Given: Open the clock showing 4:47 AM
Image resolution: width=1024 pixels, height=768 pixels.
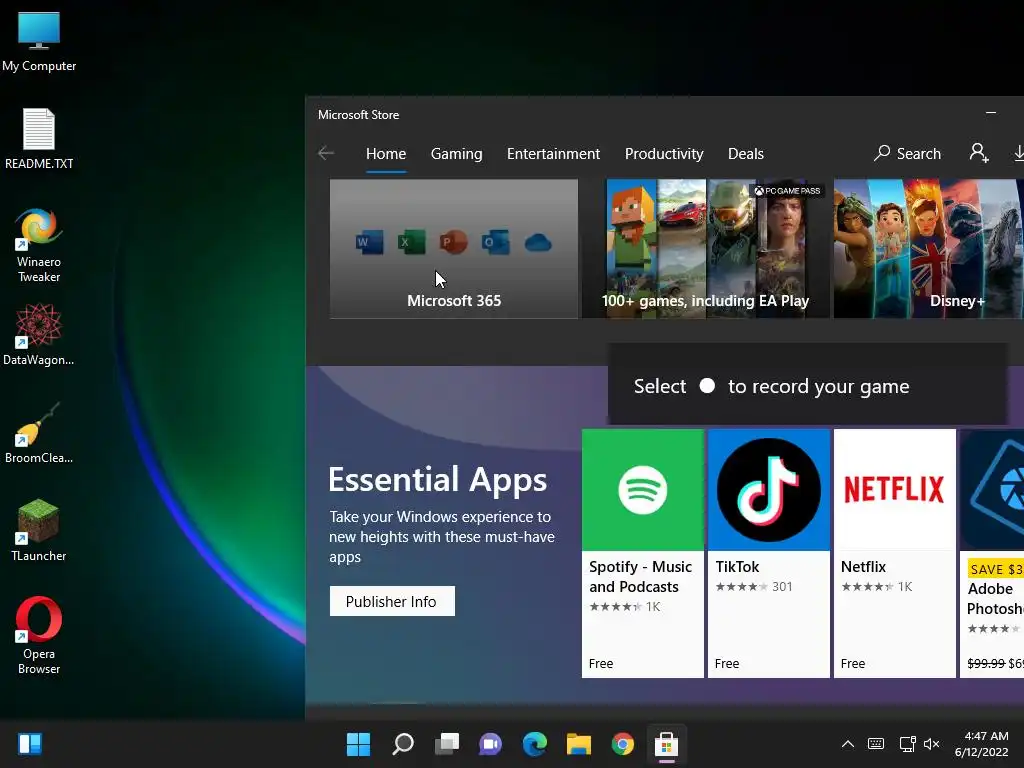Looking at the screenshot, I should (x=982, y=744).
